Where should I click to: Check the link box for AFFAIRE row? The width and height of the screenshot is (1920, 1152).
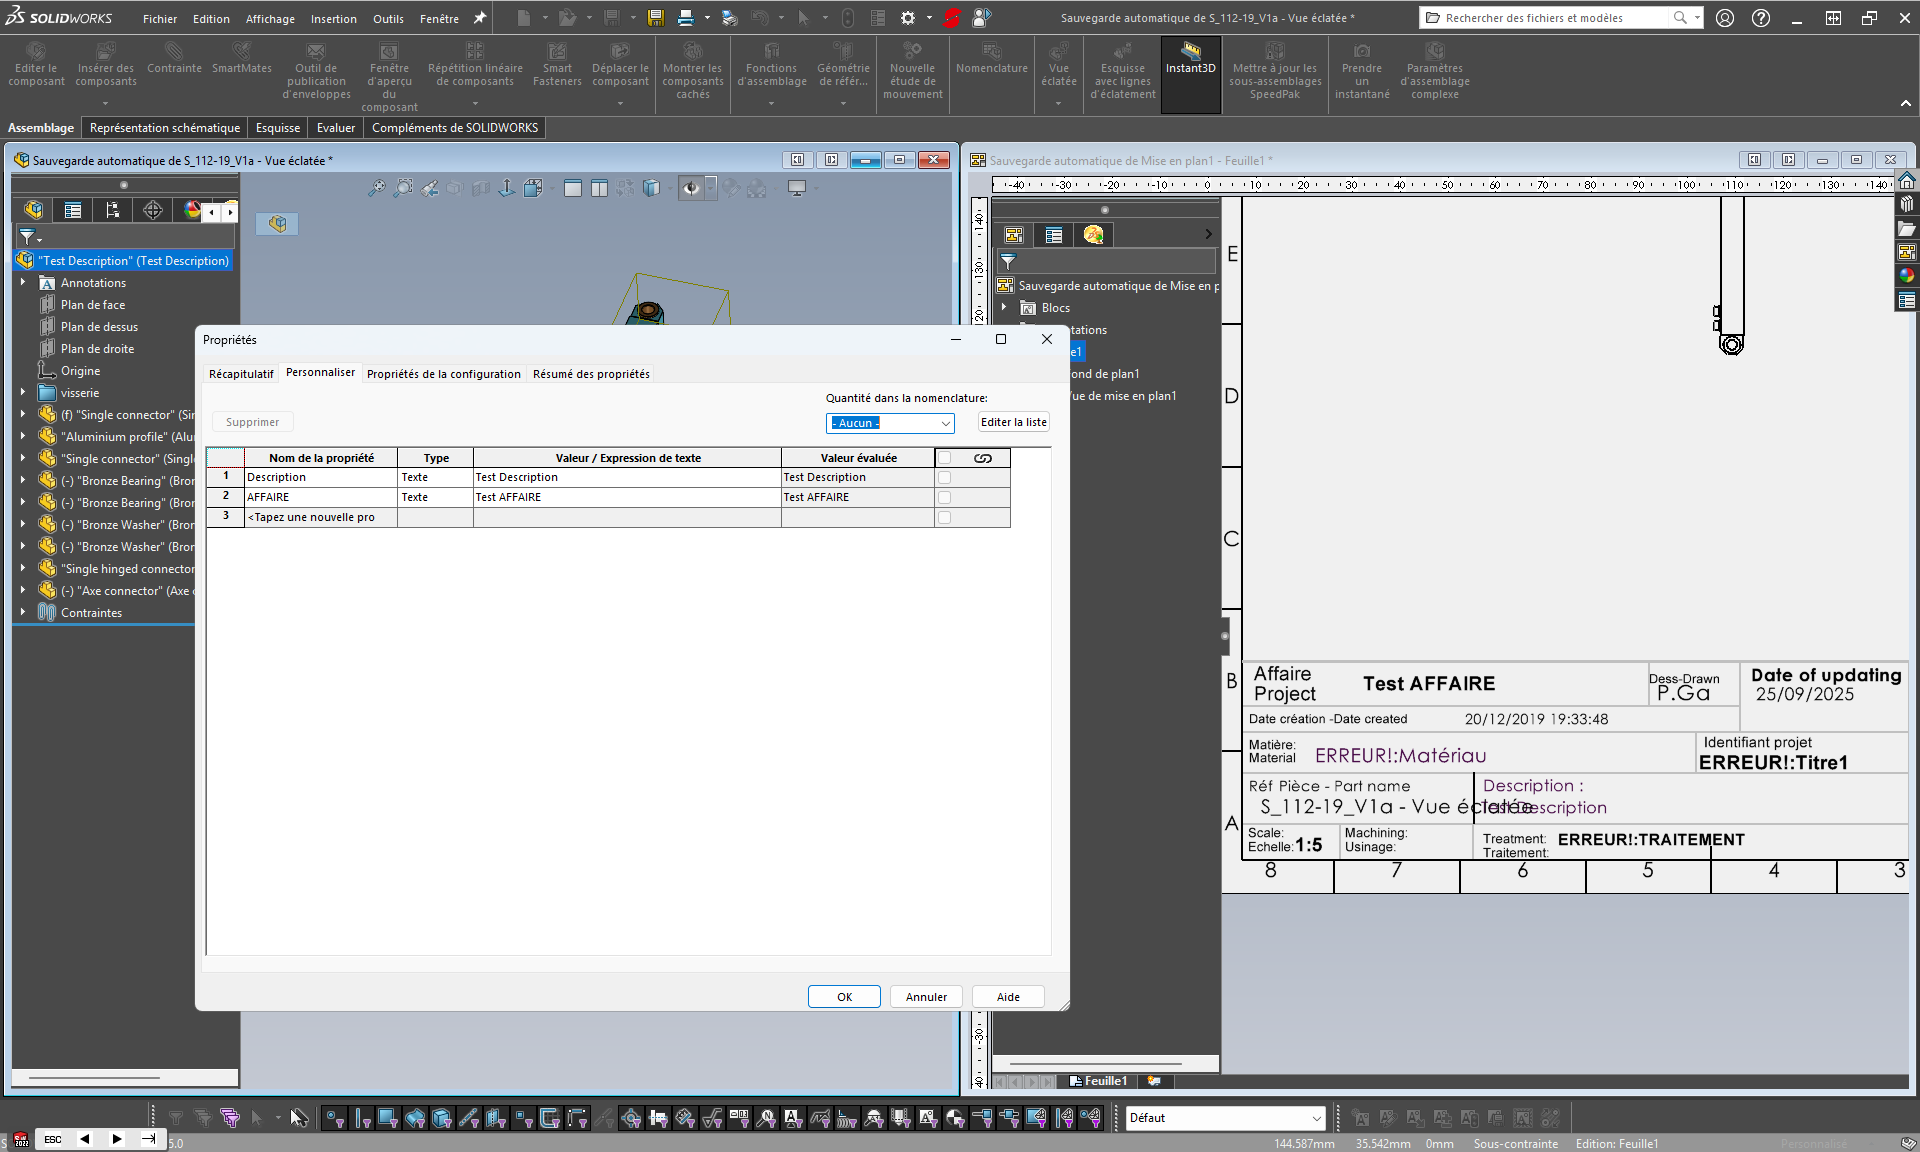pyautogui.click(x=944, y=498)
